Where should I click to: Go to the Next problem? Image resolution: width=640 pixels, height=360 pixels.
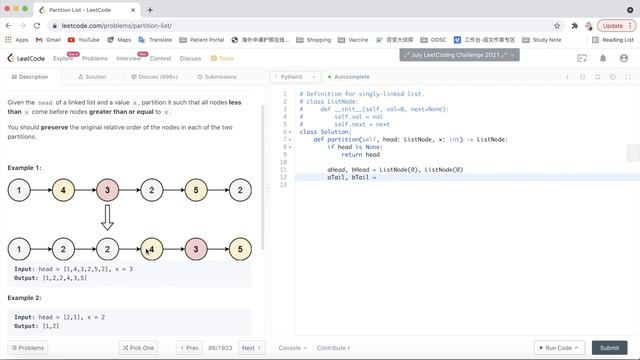coord(251,348)
